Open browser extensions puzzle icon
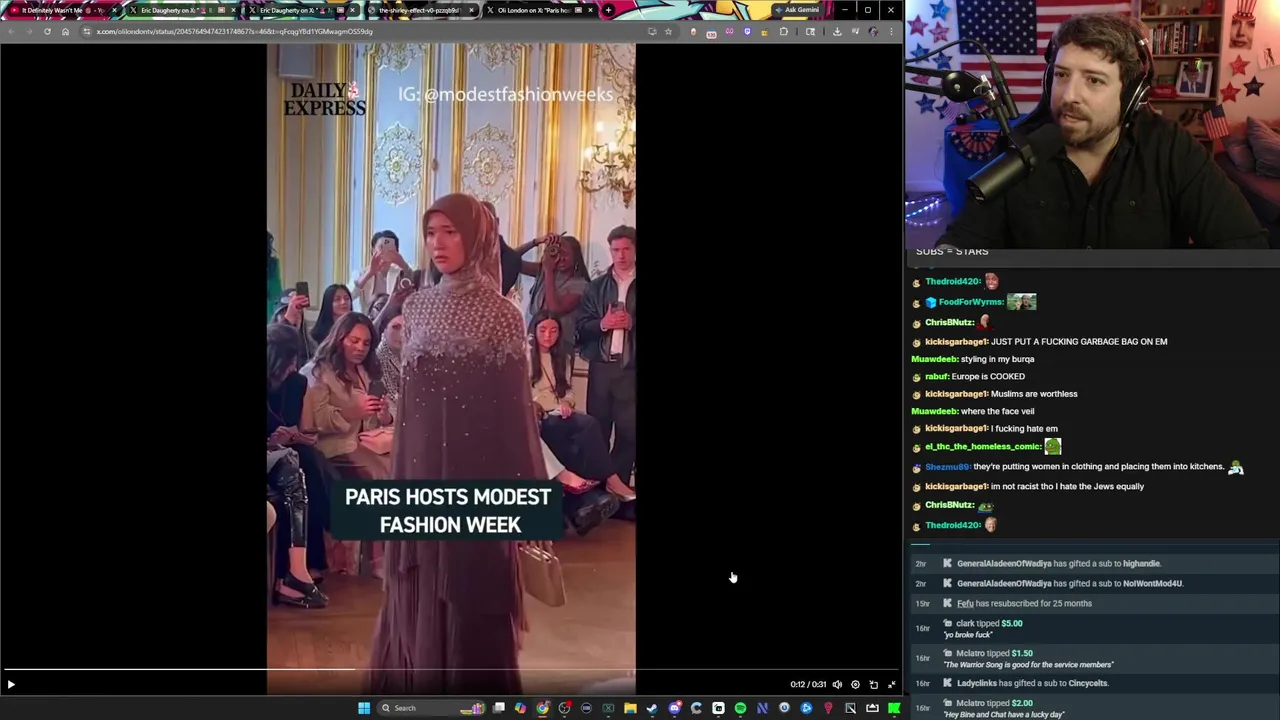The image size is (1280, 720). [x=783, y=31]
